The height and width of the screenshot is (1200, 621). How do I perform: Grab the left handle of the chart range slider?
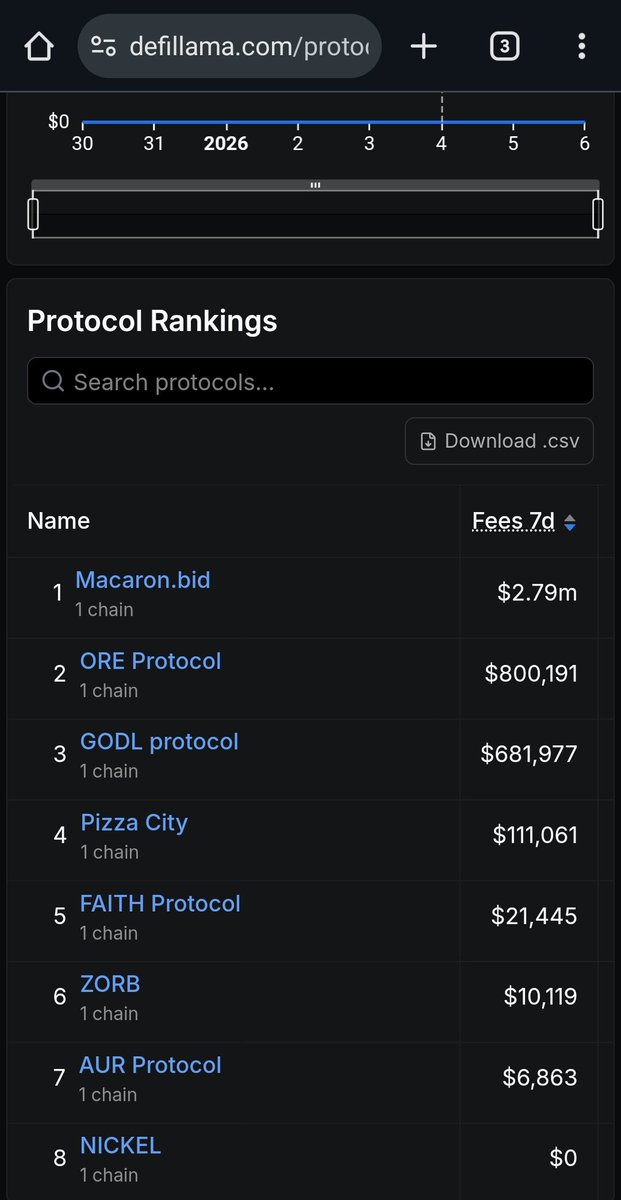33,214
